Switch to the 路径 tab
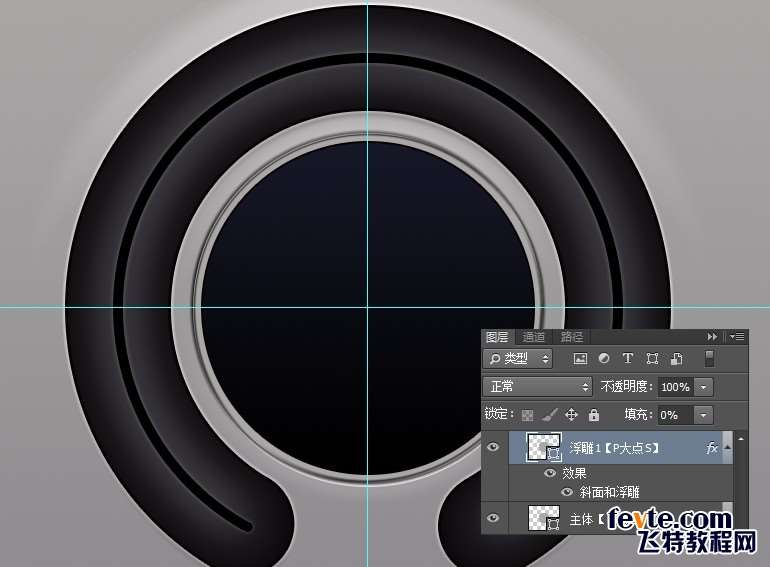The width and height of the screenshot is (770, 567). coord(571,338)
